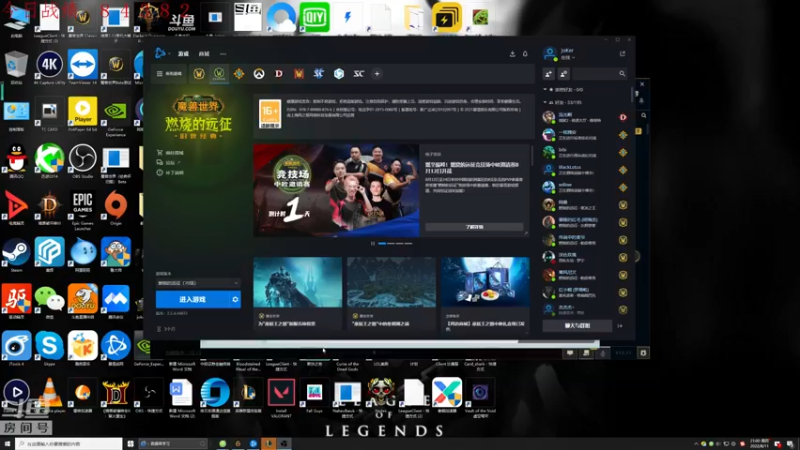The image size is (800, 450).
Task: Click the Chats and Groups button
Action: 577,326
